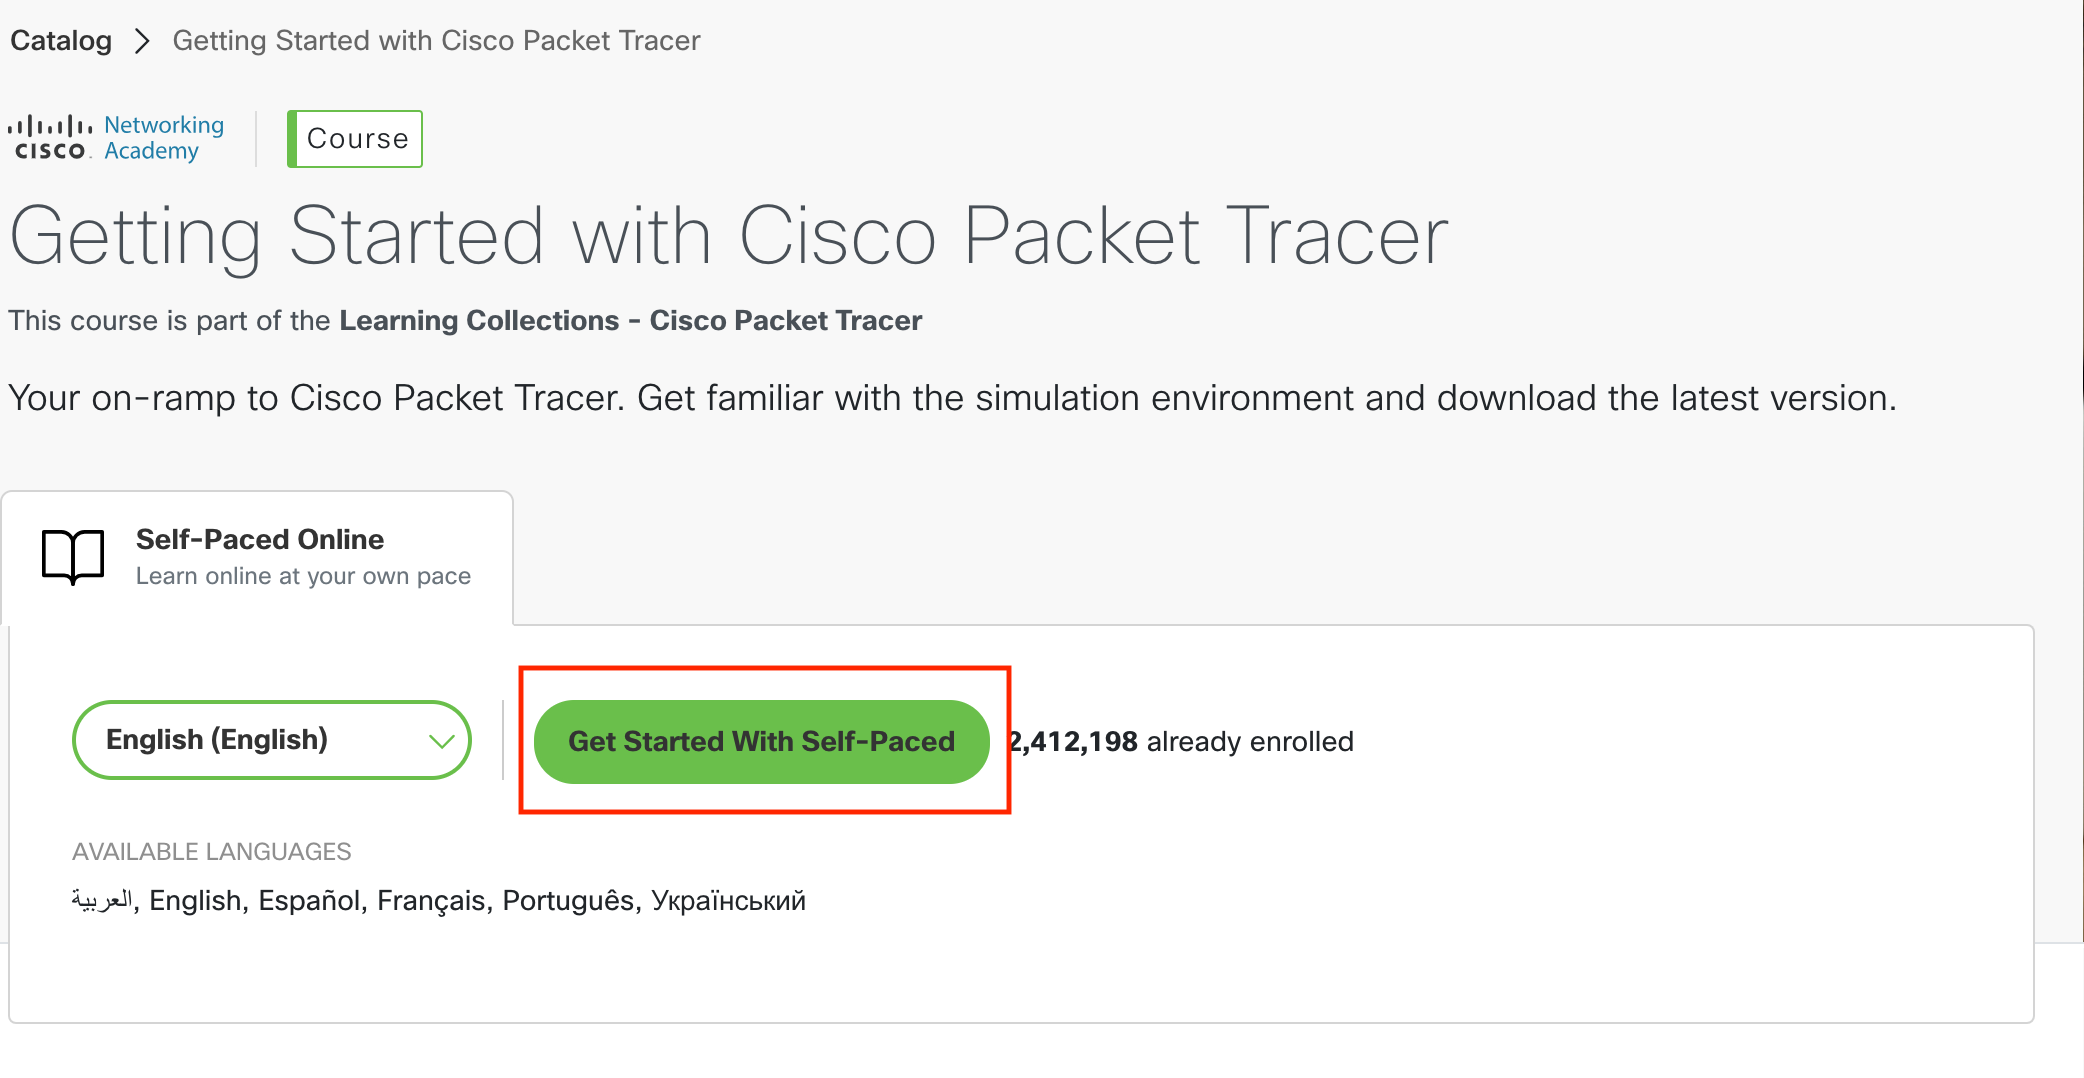Click the breadcrumb chevron arrow
2084x1078 pixels.
click(x=142, y=41)
